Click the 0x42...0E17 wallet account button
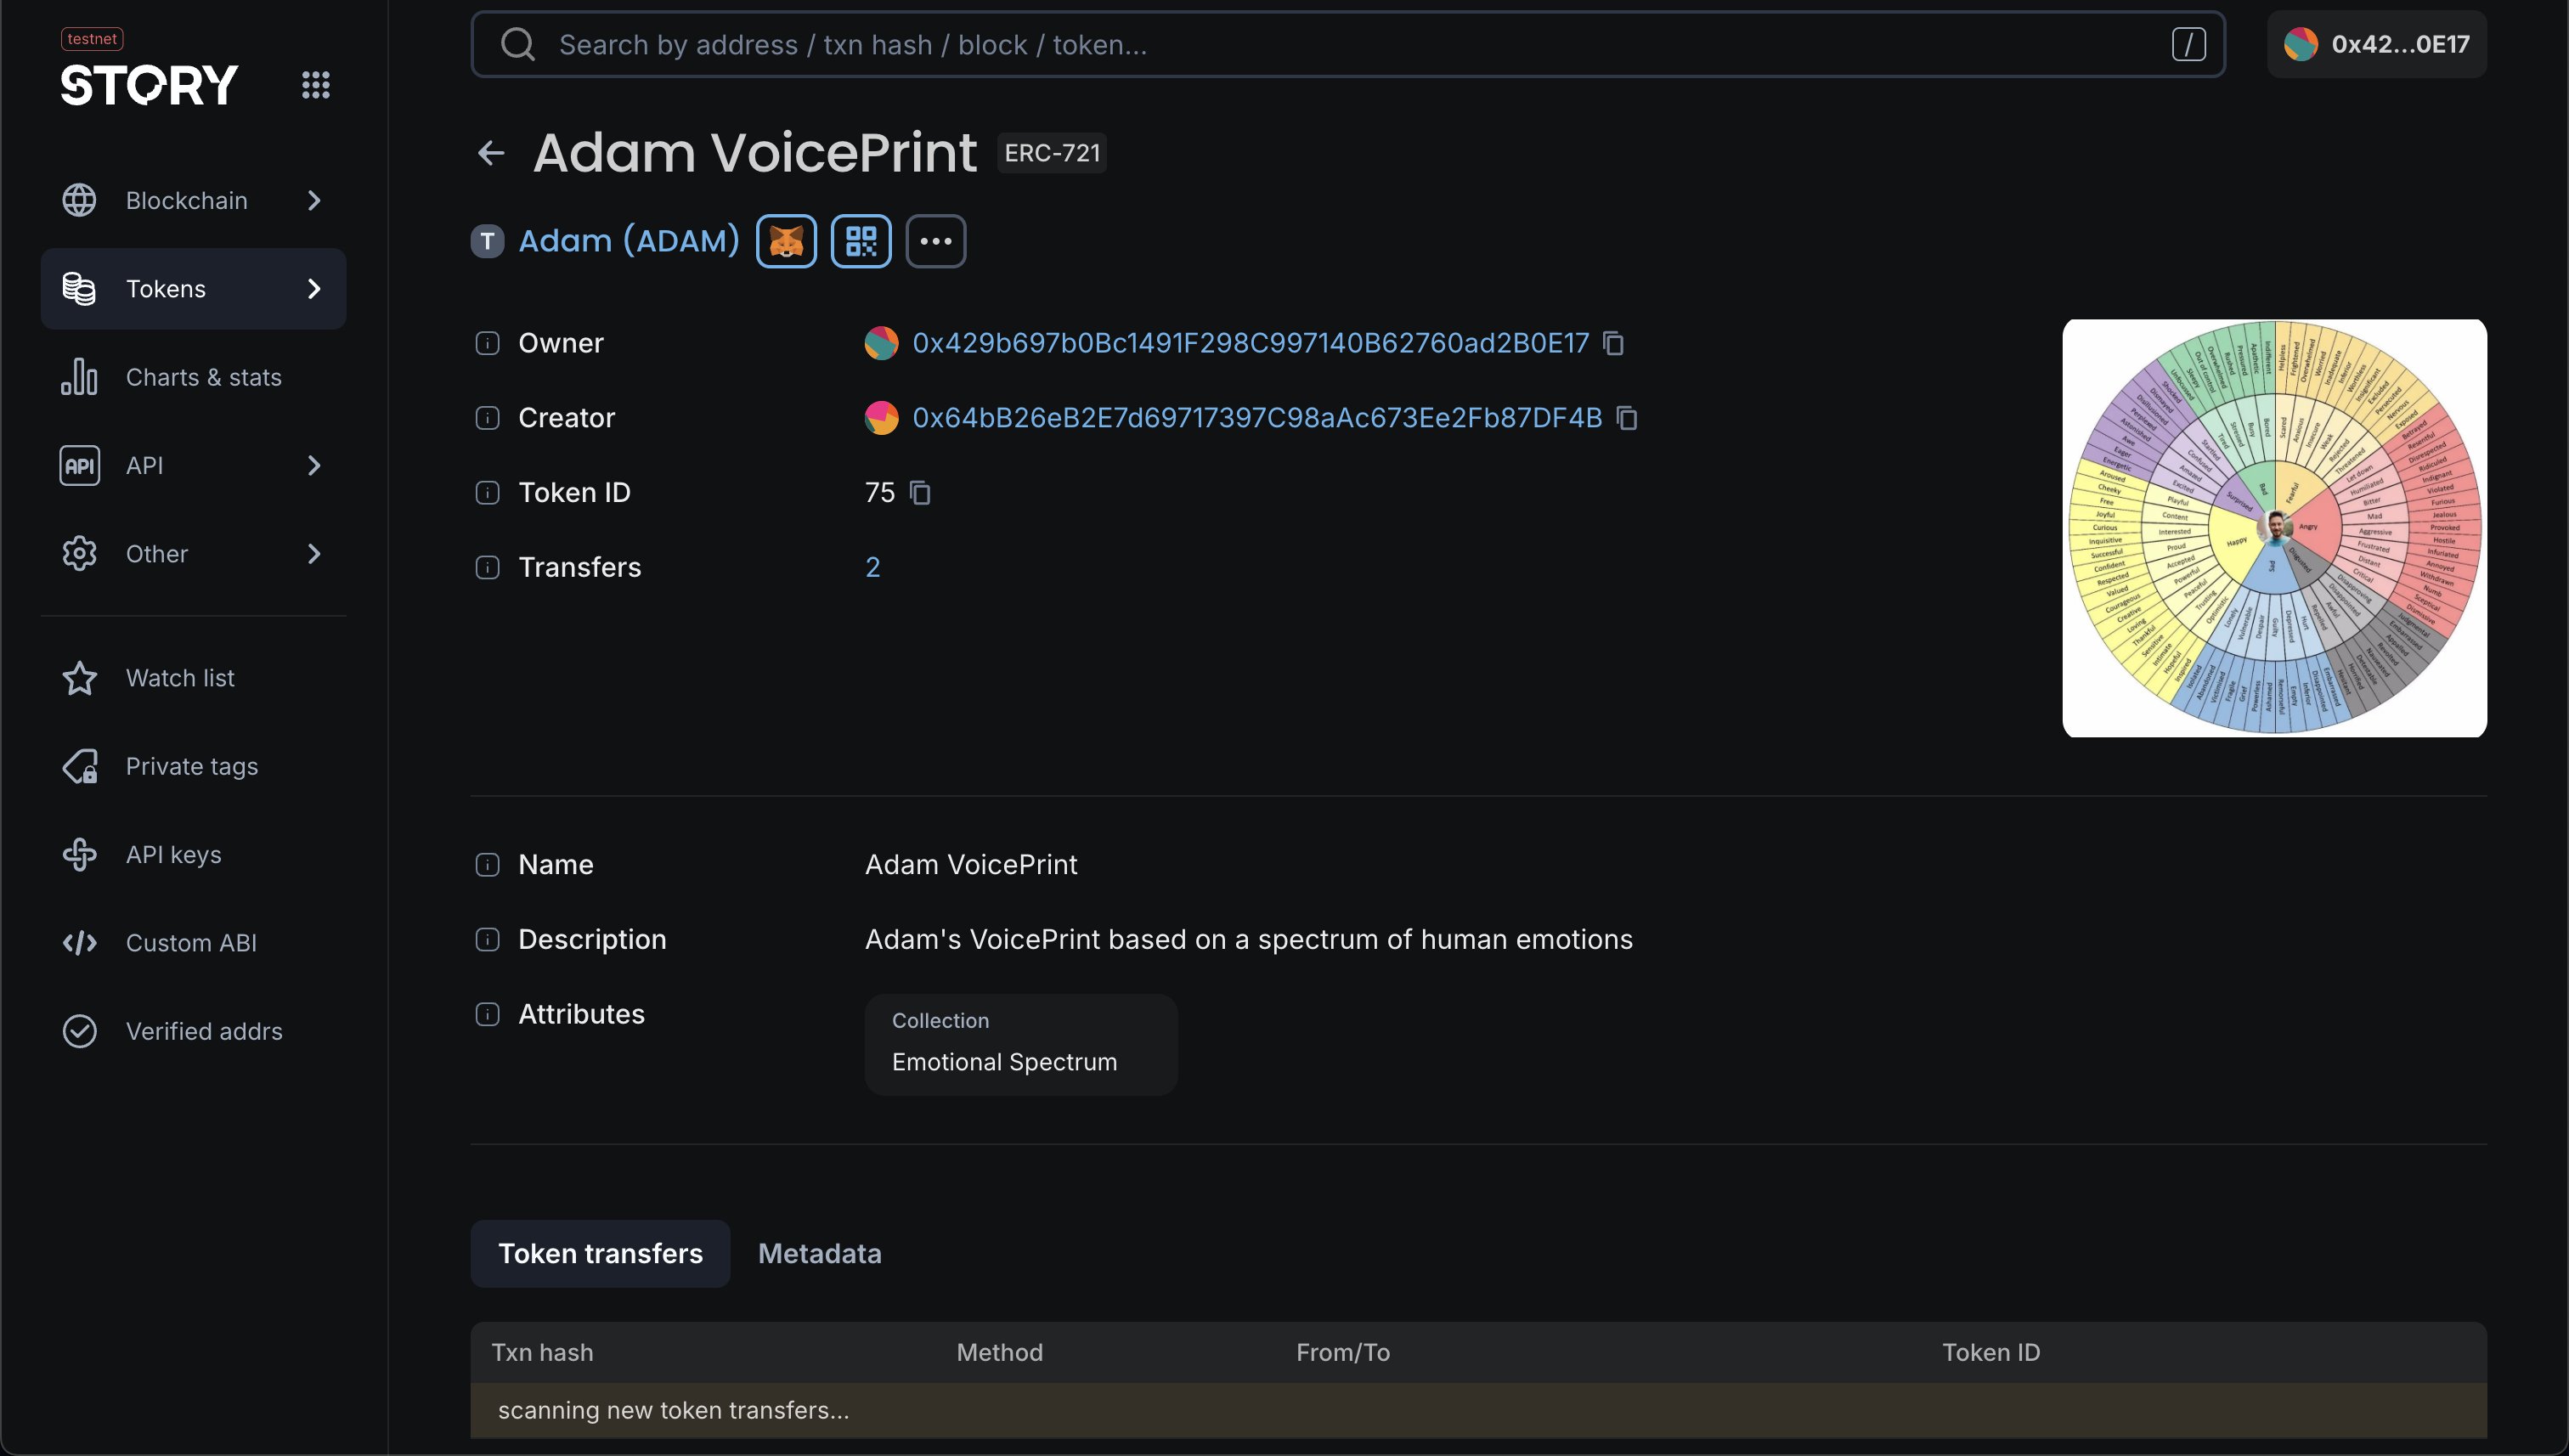This screenshot has height=1456, width=2569. point(2376,44)
